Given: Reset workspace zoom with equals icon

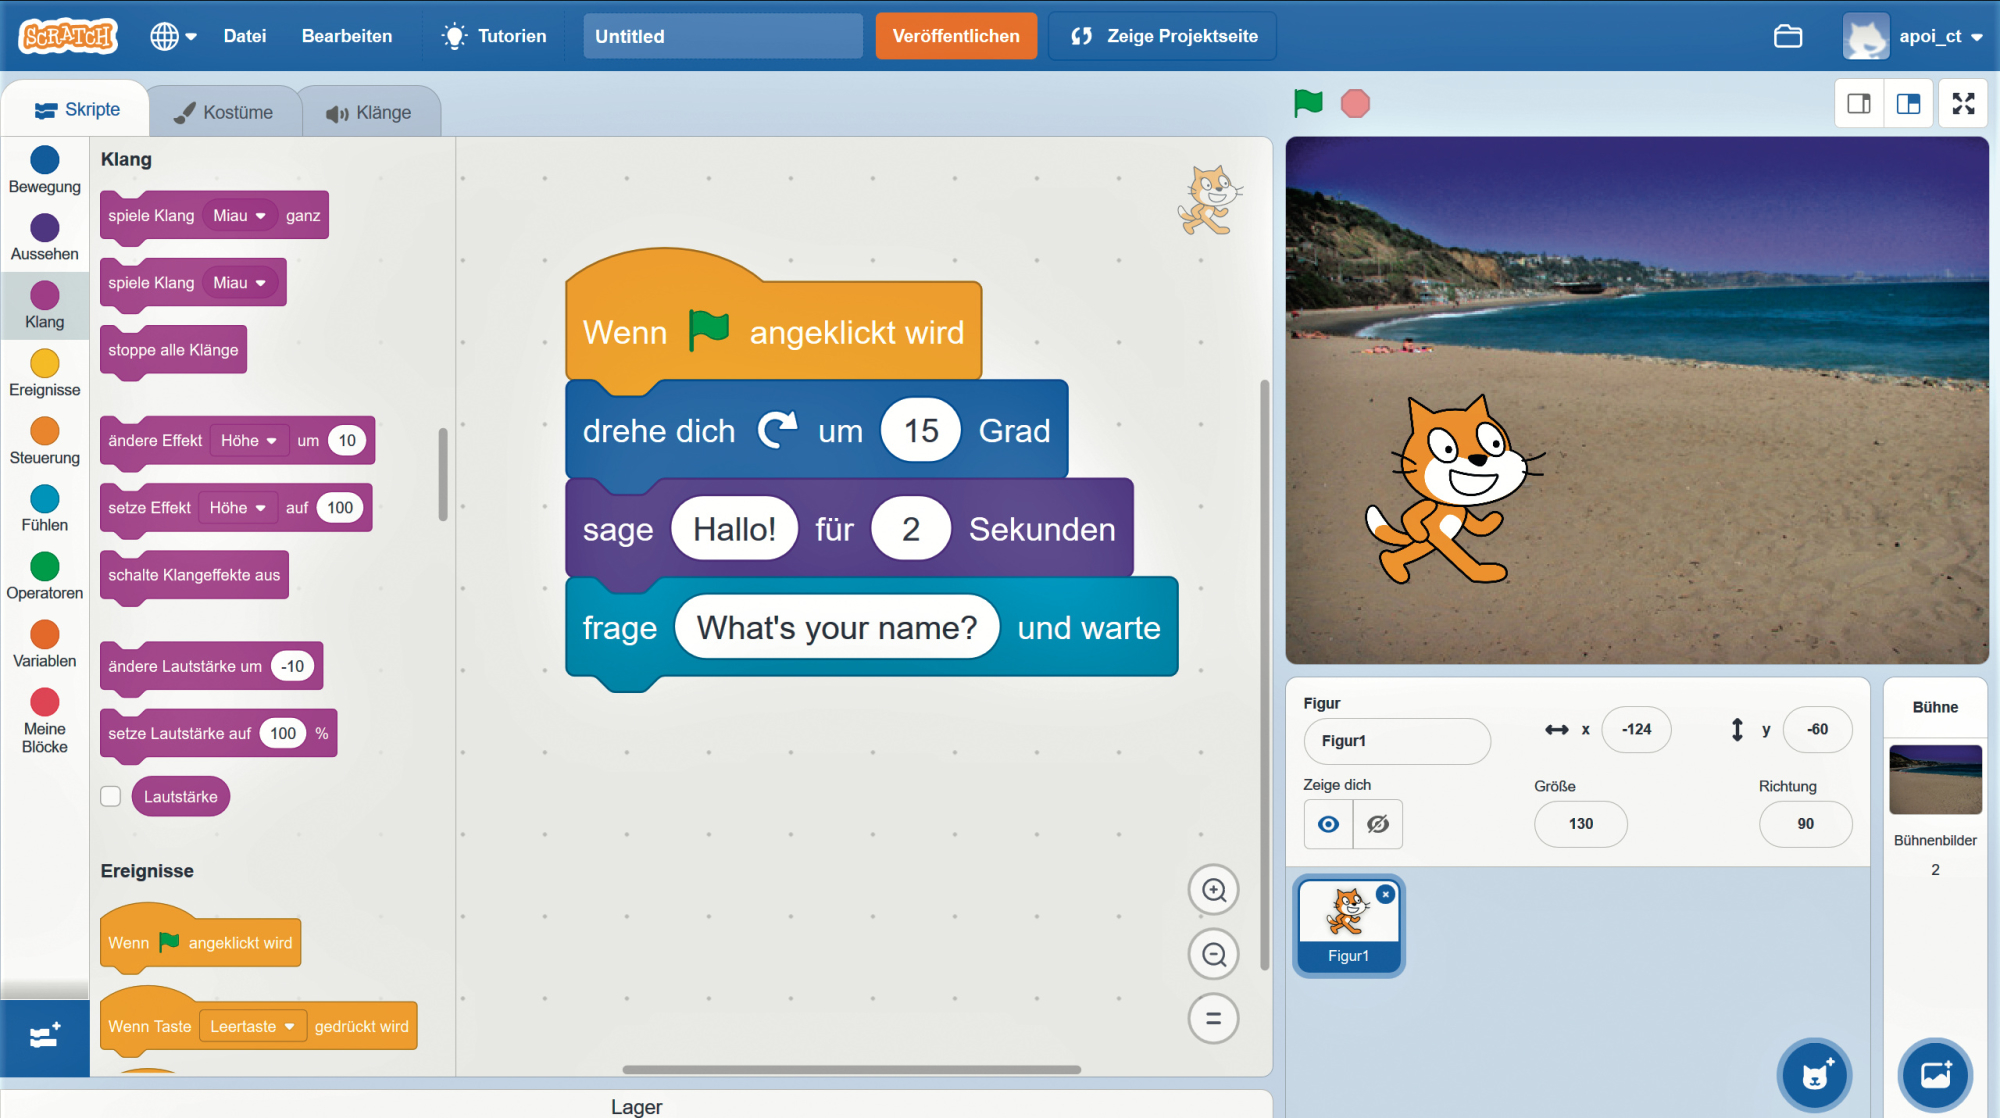Looking at the screenshot, I should click(1213, 1019).
